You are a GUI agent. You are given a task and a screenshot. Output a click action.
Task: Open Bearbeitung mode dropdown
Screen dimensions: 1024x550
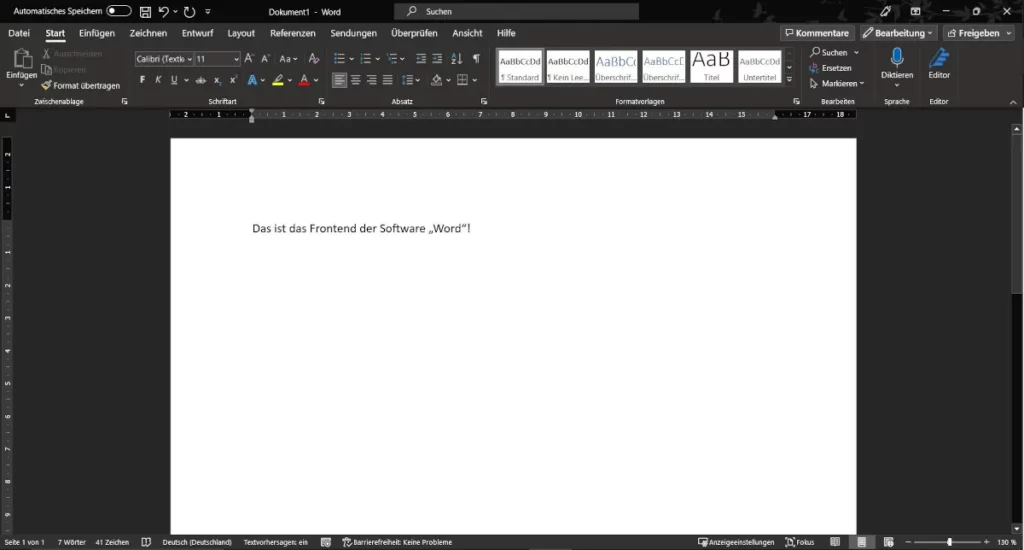[x=899, y=33]
